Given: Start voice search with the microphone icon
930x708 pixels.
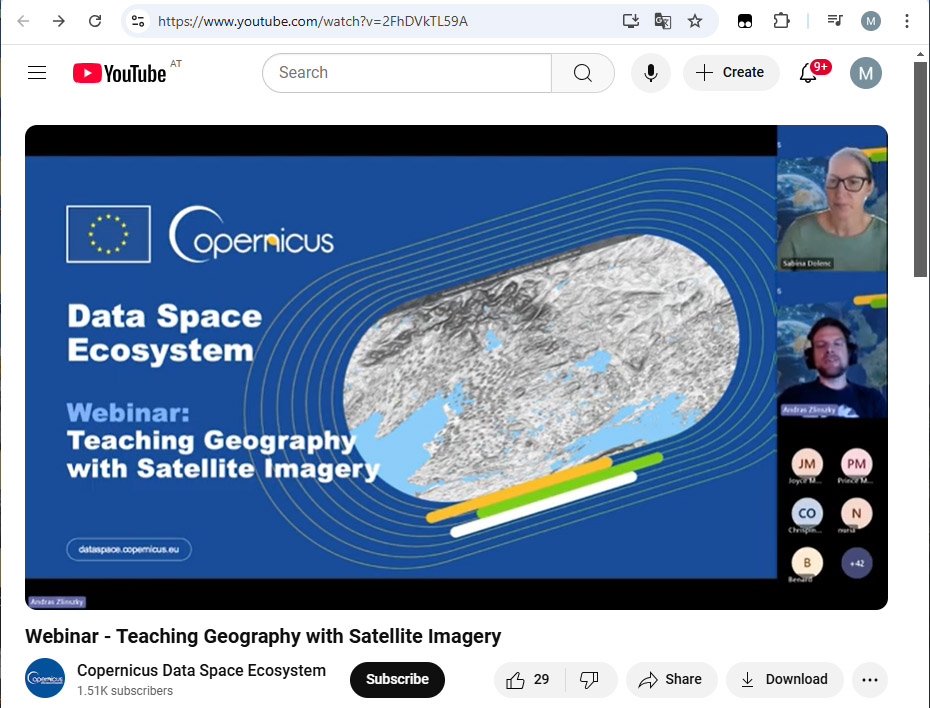Looking at the screenshot, I should pos(651,73).
